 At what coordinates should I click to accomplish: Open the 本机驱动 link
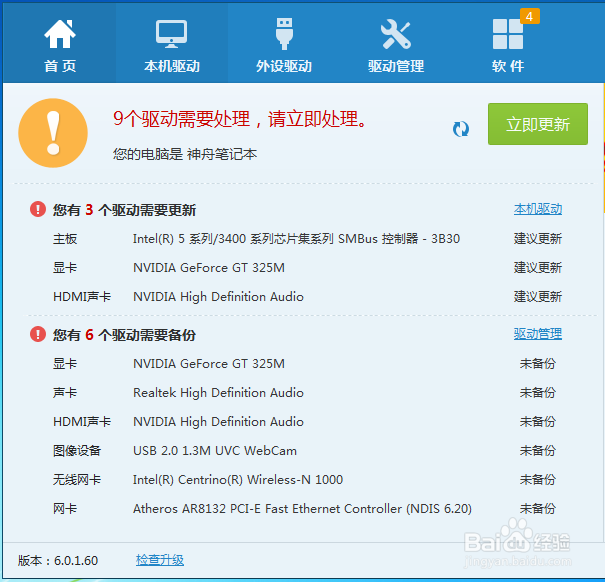[537, 209]
